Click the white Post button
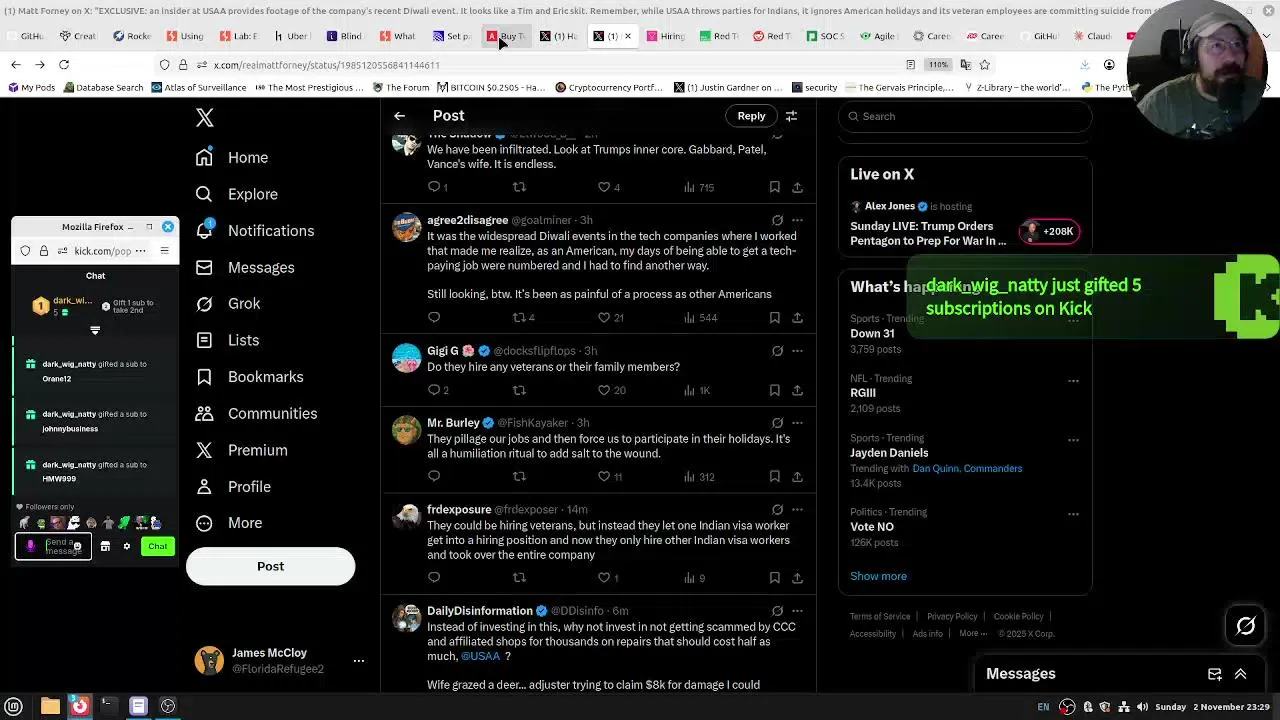The height and width of the screenshot is (720, 1280). pyautogui.click(x=270, y=566)
